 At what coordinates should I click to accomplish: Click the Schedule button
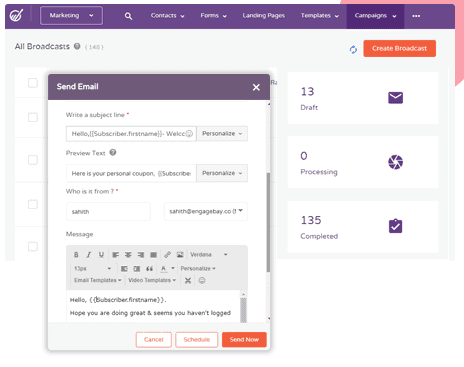coord(197,340)
